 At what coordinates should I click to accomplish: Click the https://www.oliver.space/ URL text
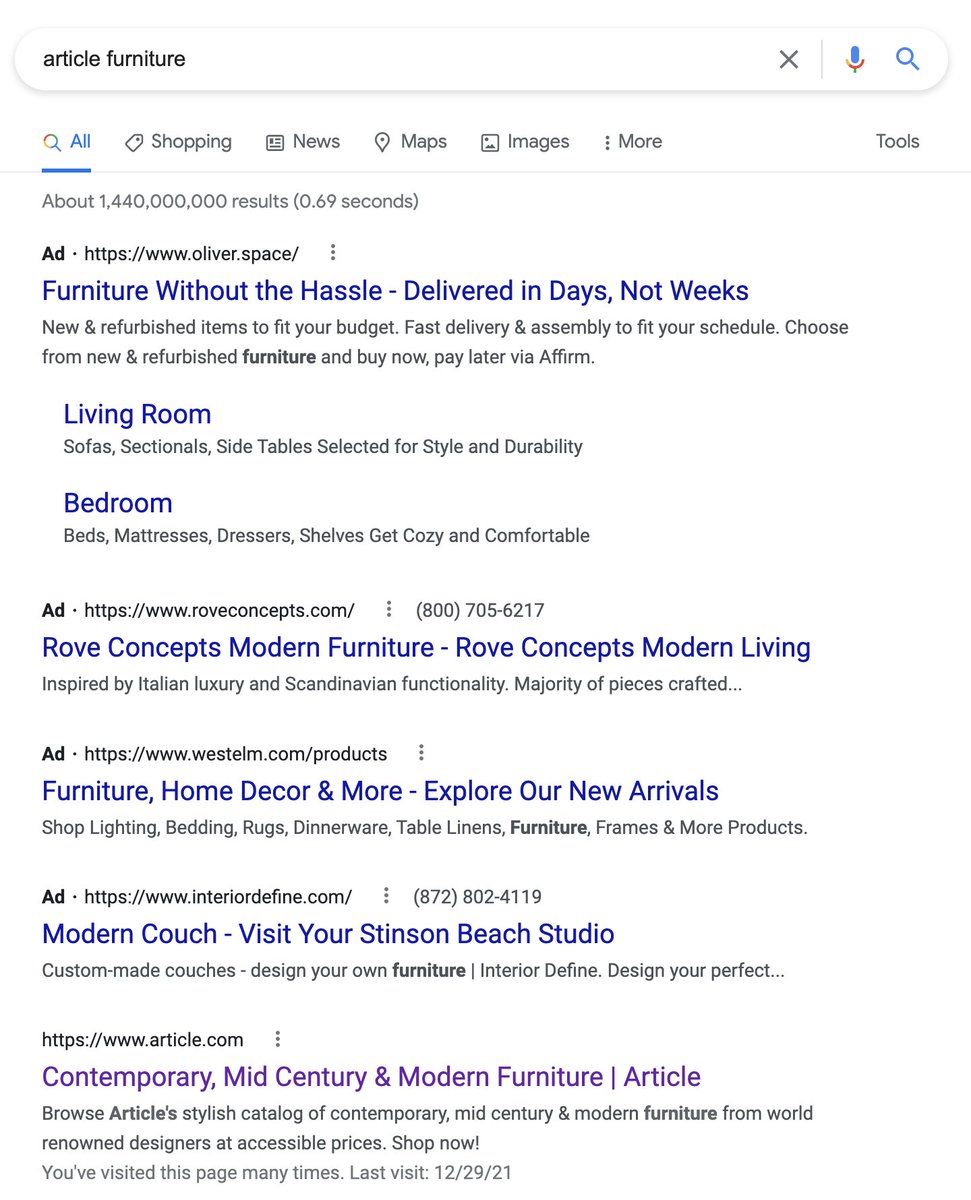[x=191, y=254]
